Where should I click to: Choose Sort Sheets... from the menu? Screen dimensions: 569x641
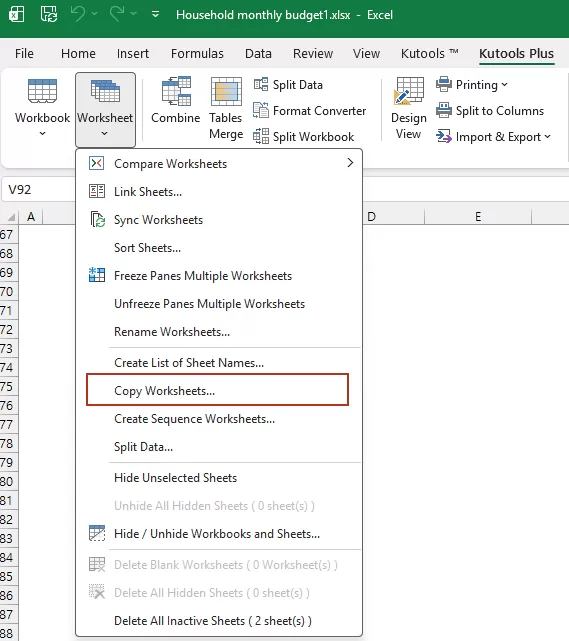click(219, 248)
